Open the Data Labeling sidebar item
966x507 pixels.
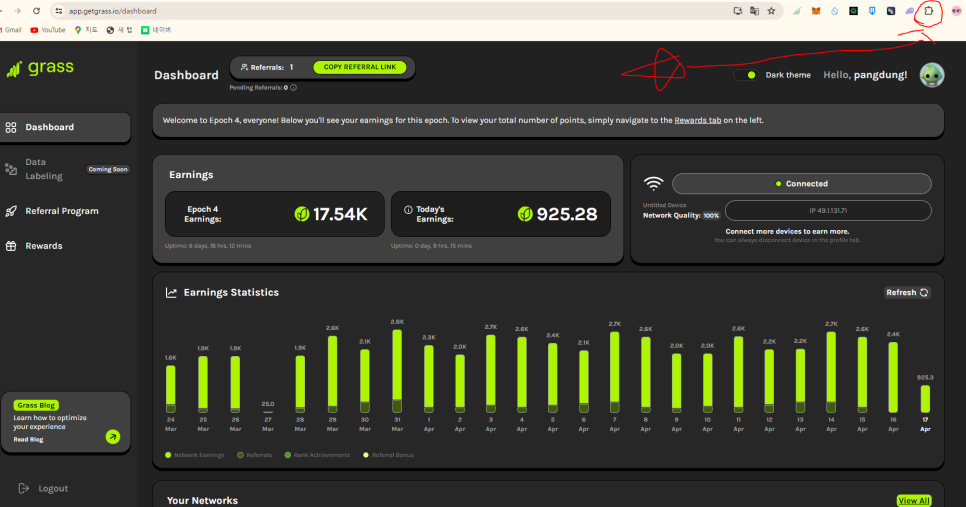pyautogui.click(x=65, y=169)
